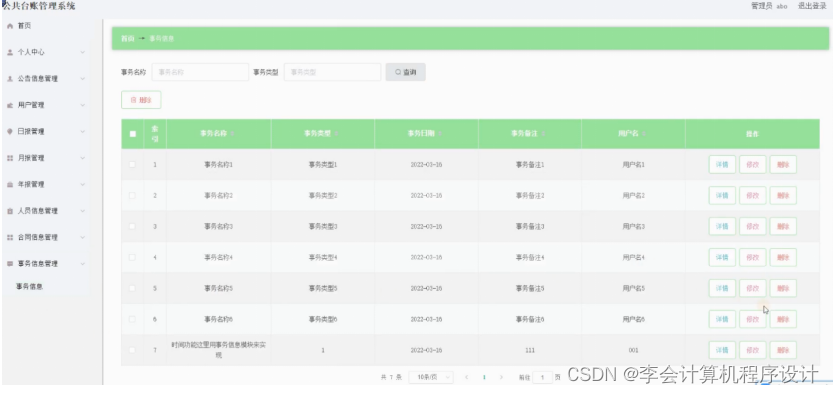This screenshot has width=834, height=393.
Task: Sort by 事务备注 column arrows
Action: 544,134
